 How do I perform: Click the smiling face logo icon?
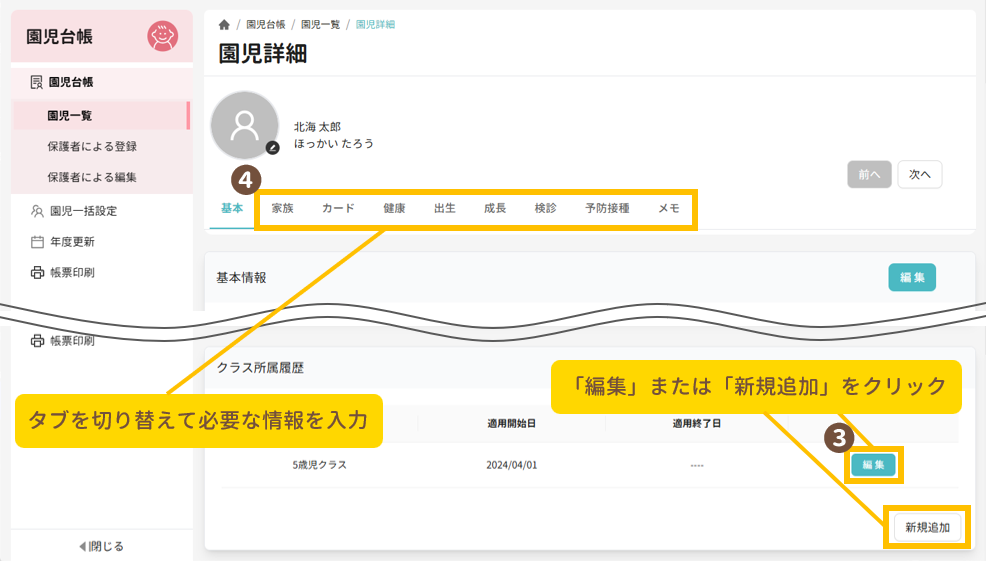click(162, 37)
